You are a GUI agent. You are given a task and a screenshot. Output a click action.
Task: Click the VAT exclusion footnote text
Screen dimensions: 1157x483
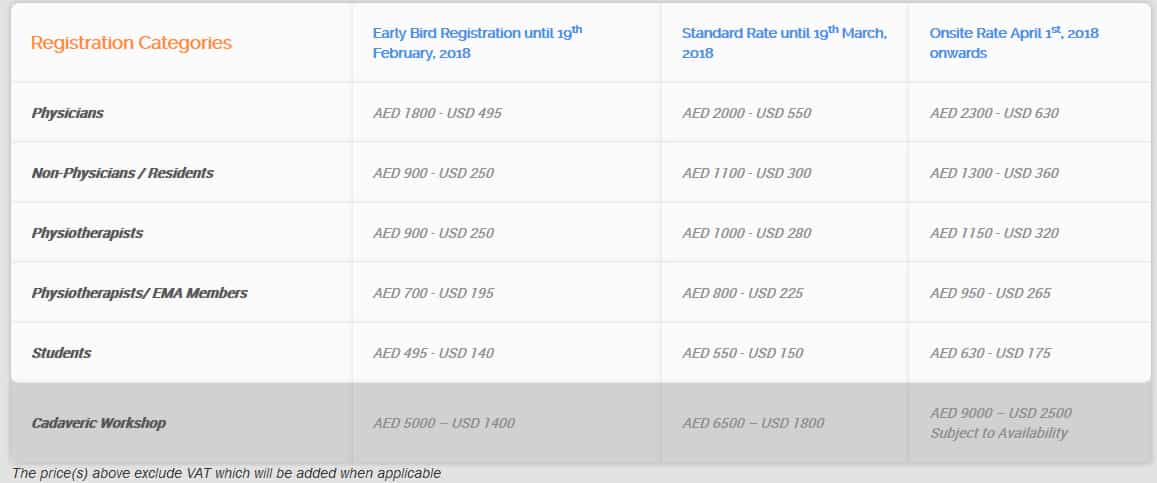[x=226, y=473]
